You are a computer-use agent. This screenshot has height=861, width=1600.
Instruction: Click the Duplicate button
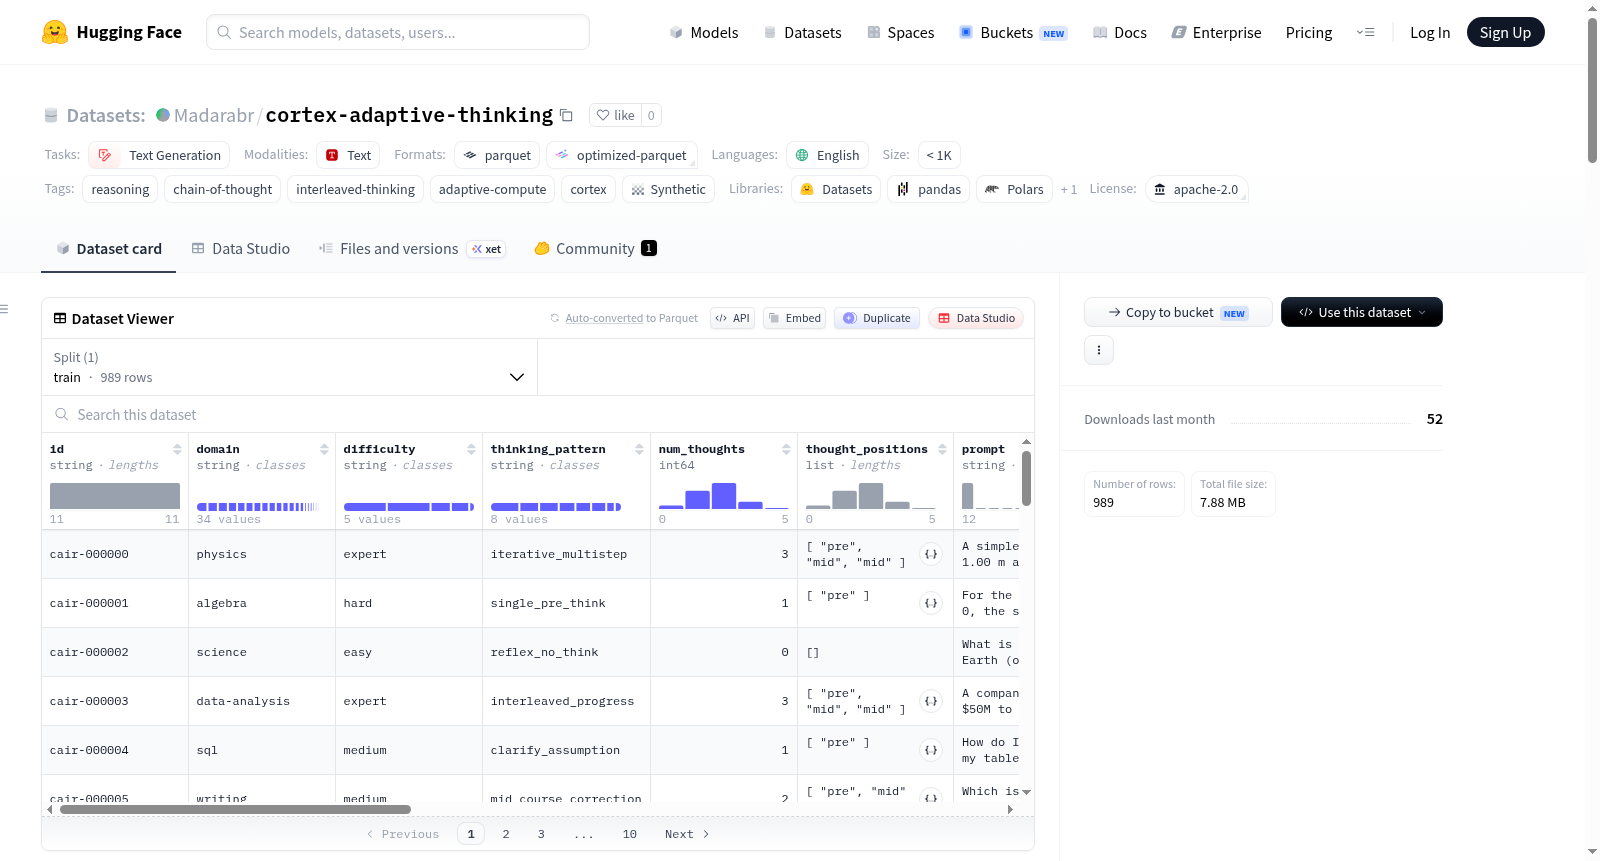[877, 318]
